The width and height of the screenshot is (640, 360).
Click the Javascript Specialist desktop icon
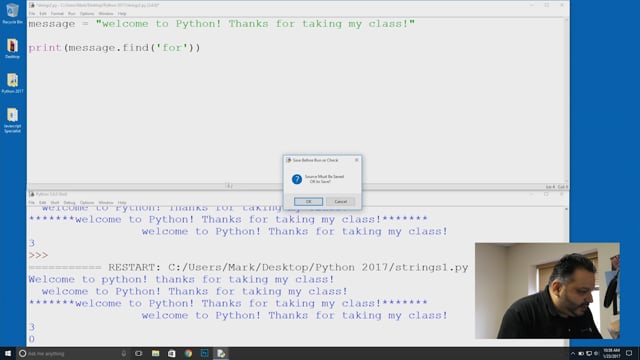12,120
